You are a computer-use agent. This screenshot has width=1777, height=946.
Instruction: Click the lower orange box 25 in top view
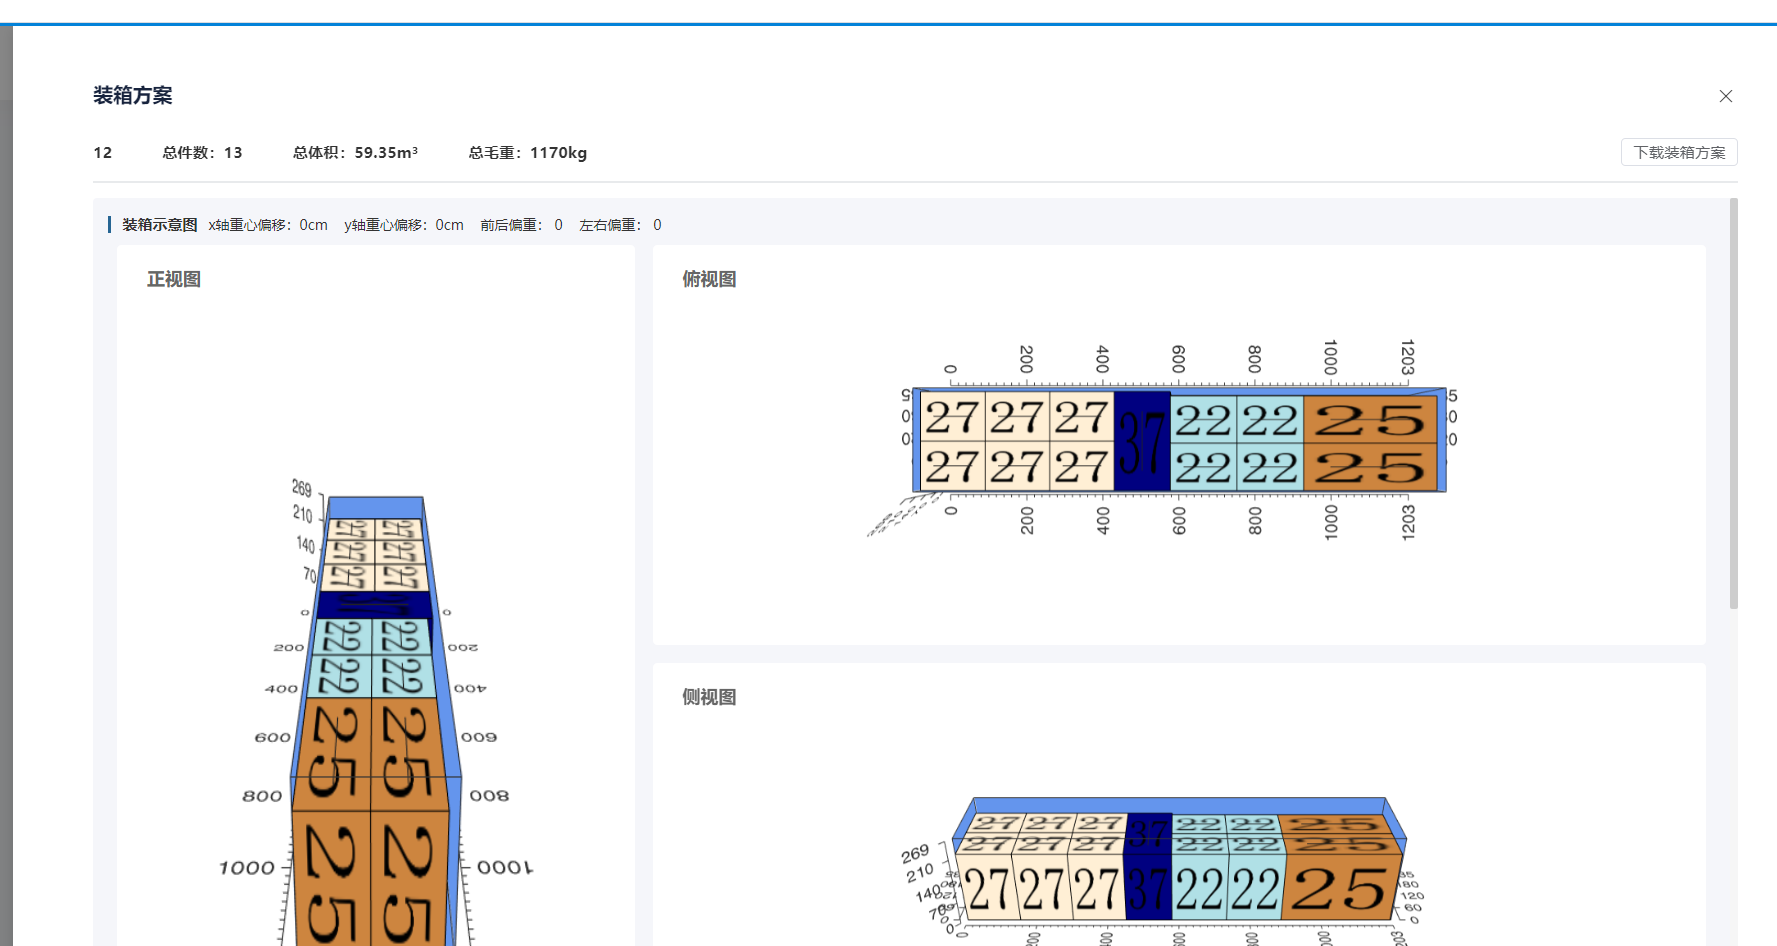(1369, 467)
